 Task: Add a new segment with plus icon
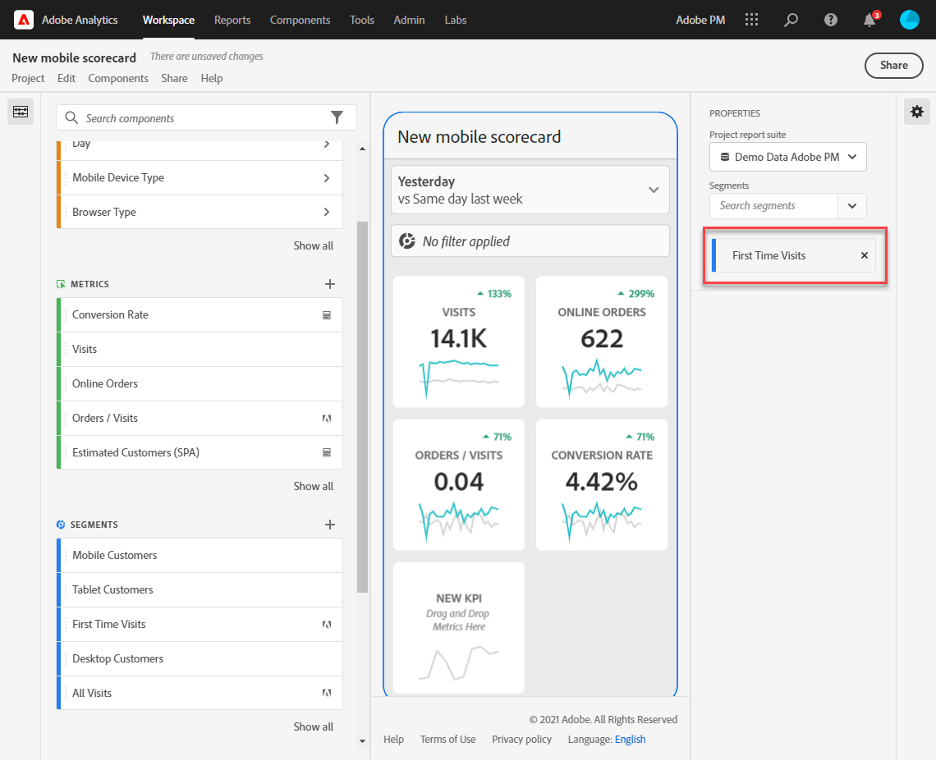click(x=330, y=525)
